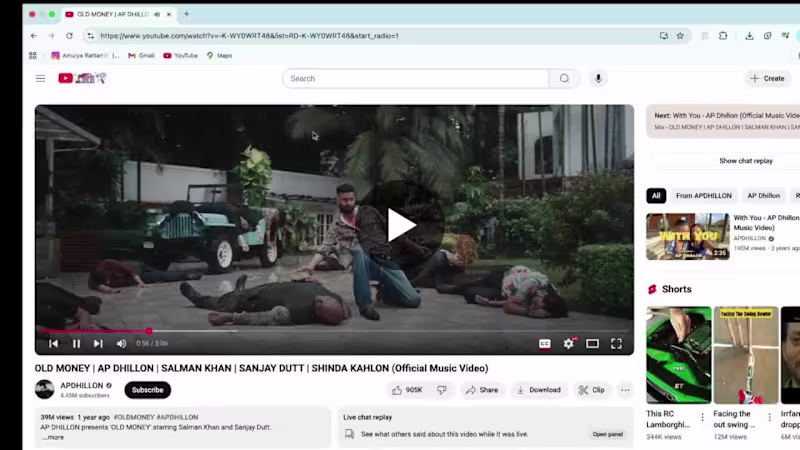Close the OLD MONEY tab
Image resolution: width=800 pixels, height=450 pixels.
(169, 14)
